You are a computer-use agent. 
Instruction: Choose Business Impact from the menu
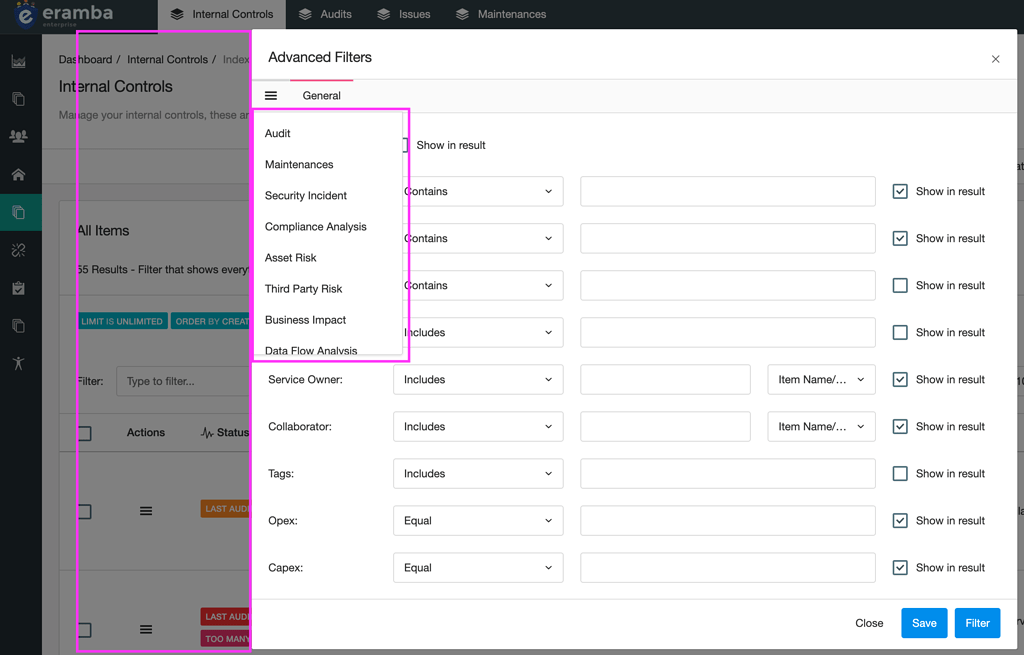point(306,320)
